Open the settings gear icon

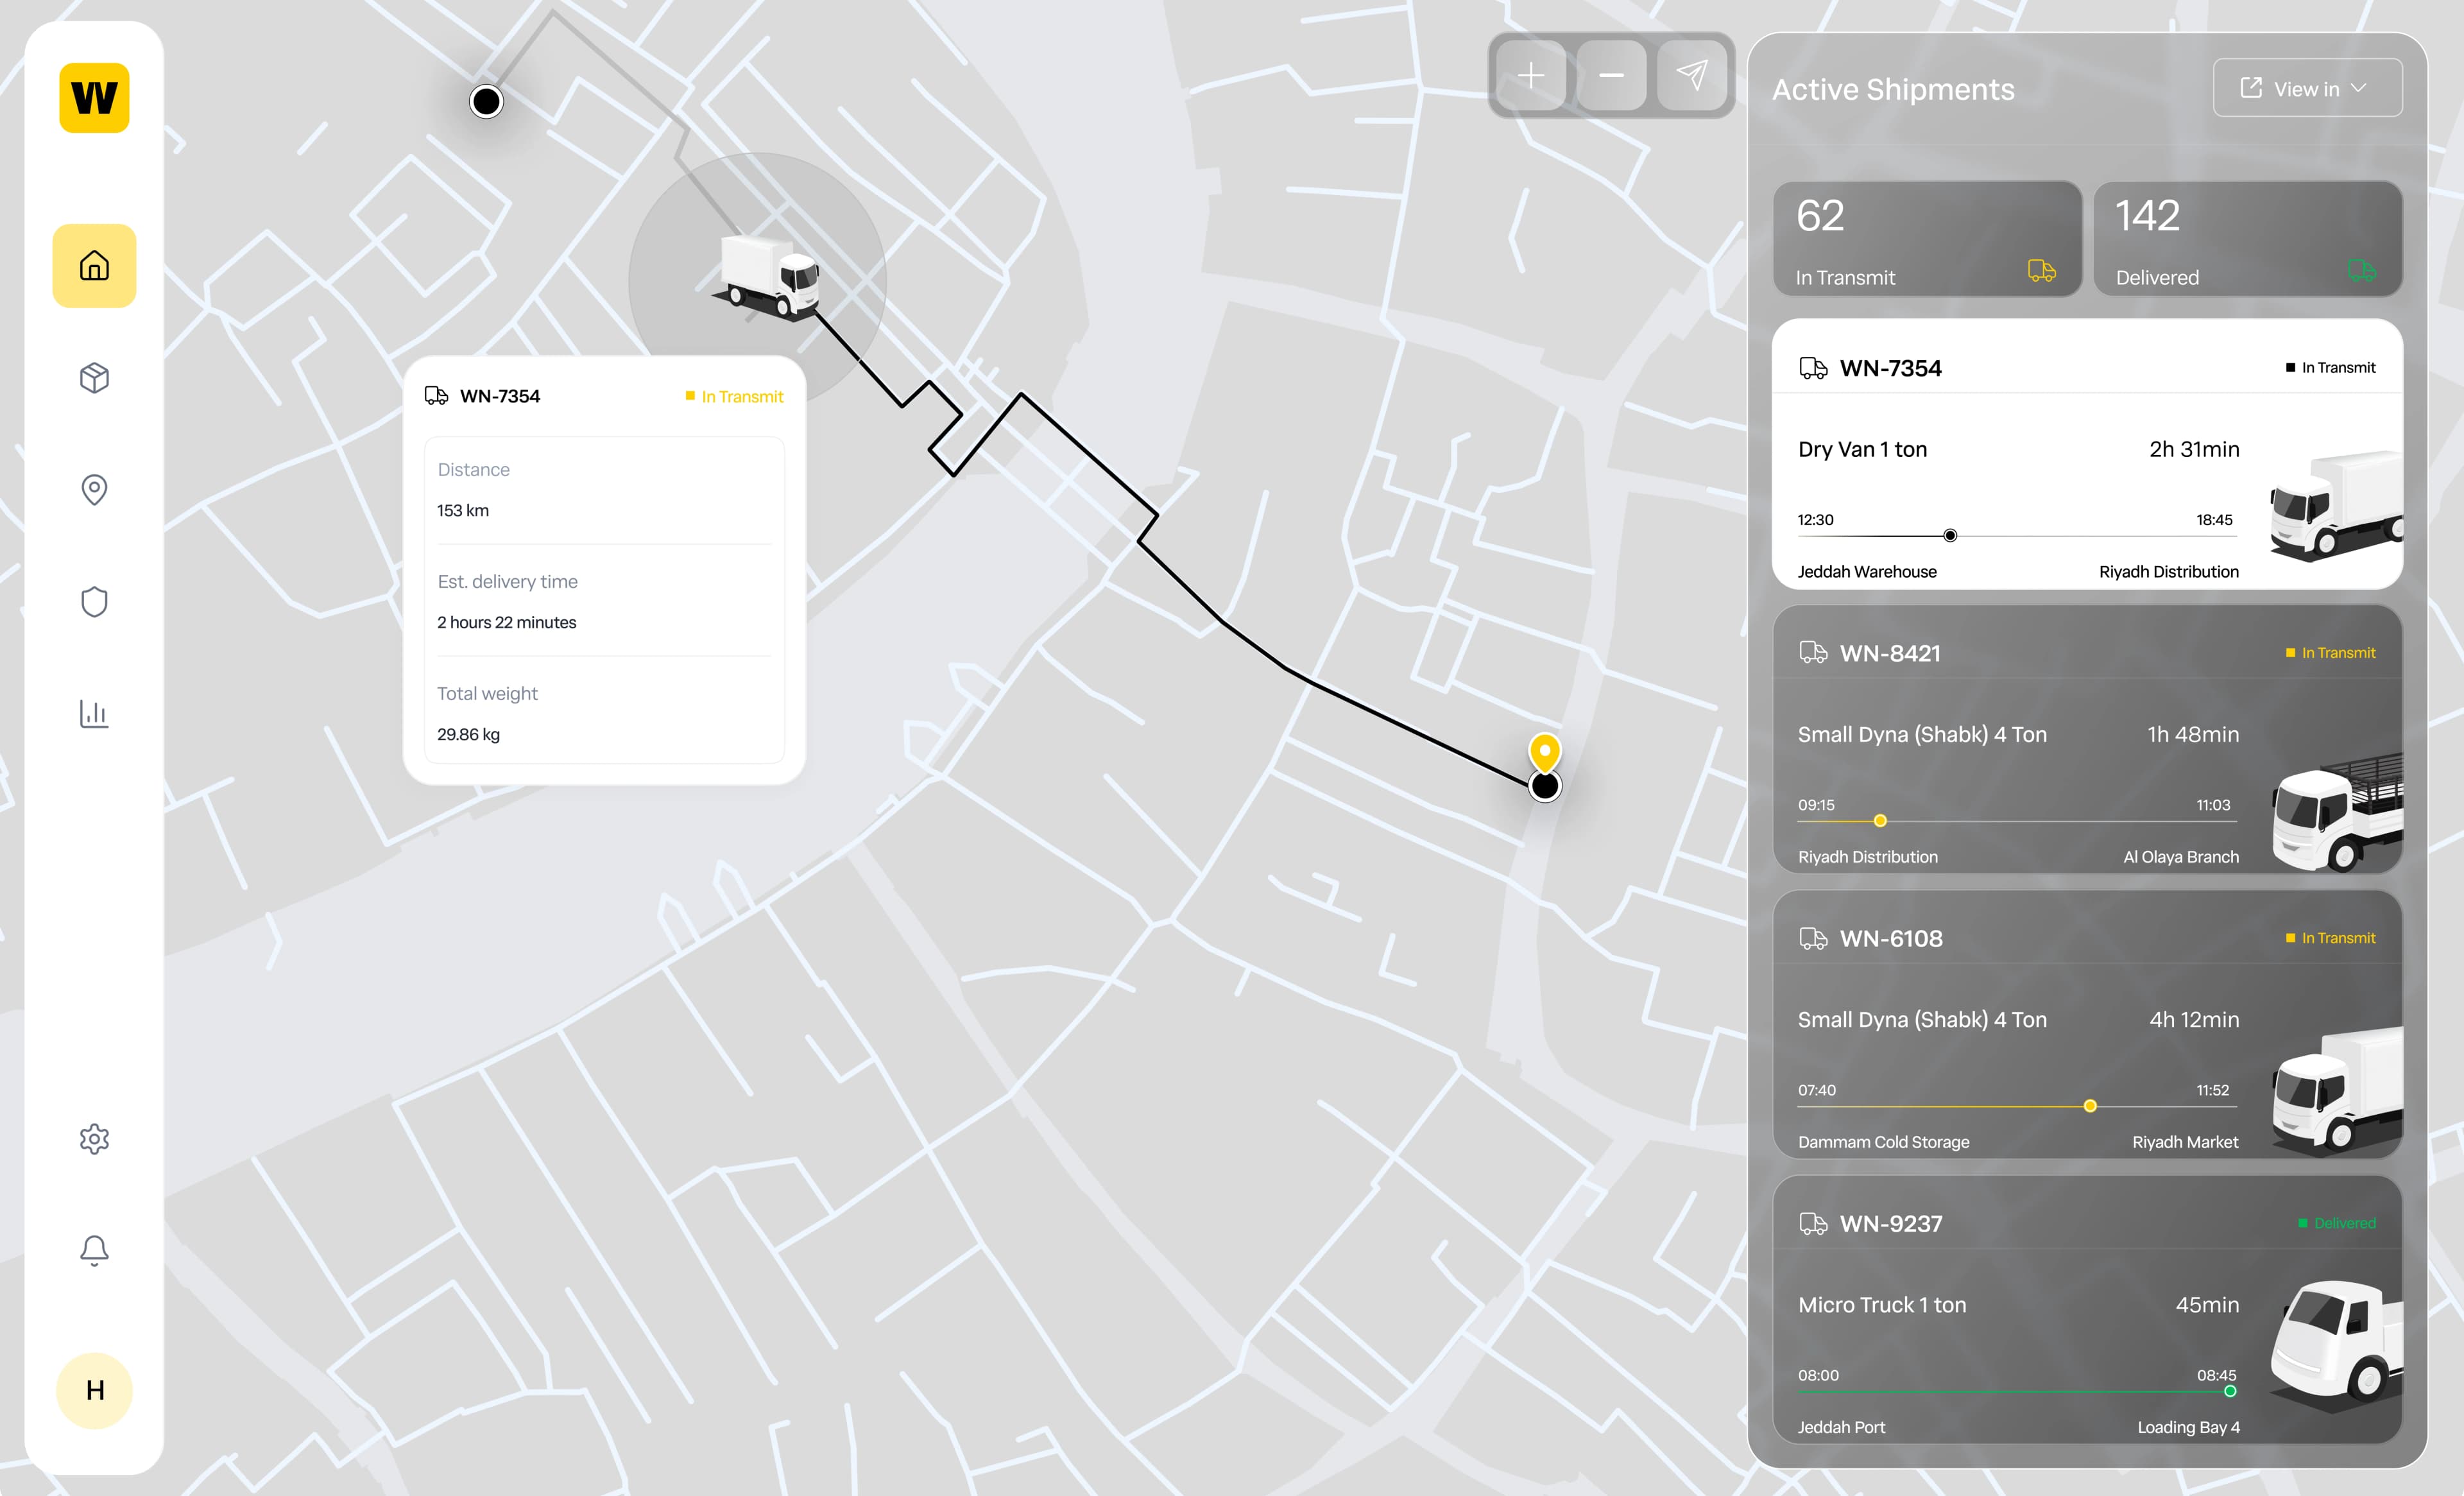pyautogui.click(x=94, y=1139)
